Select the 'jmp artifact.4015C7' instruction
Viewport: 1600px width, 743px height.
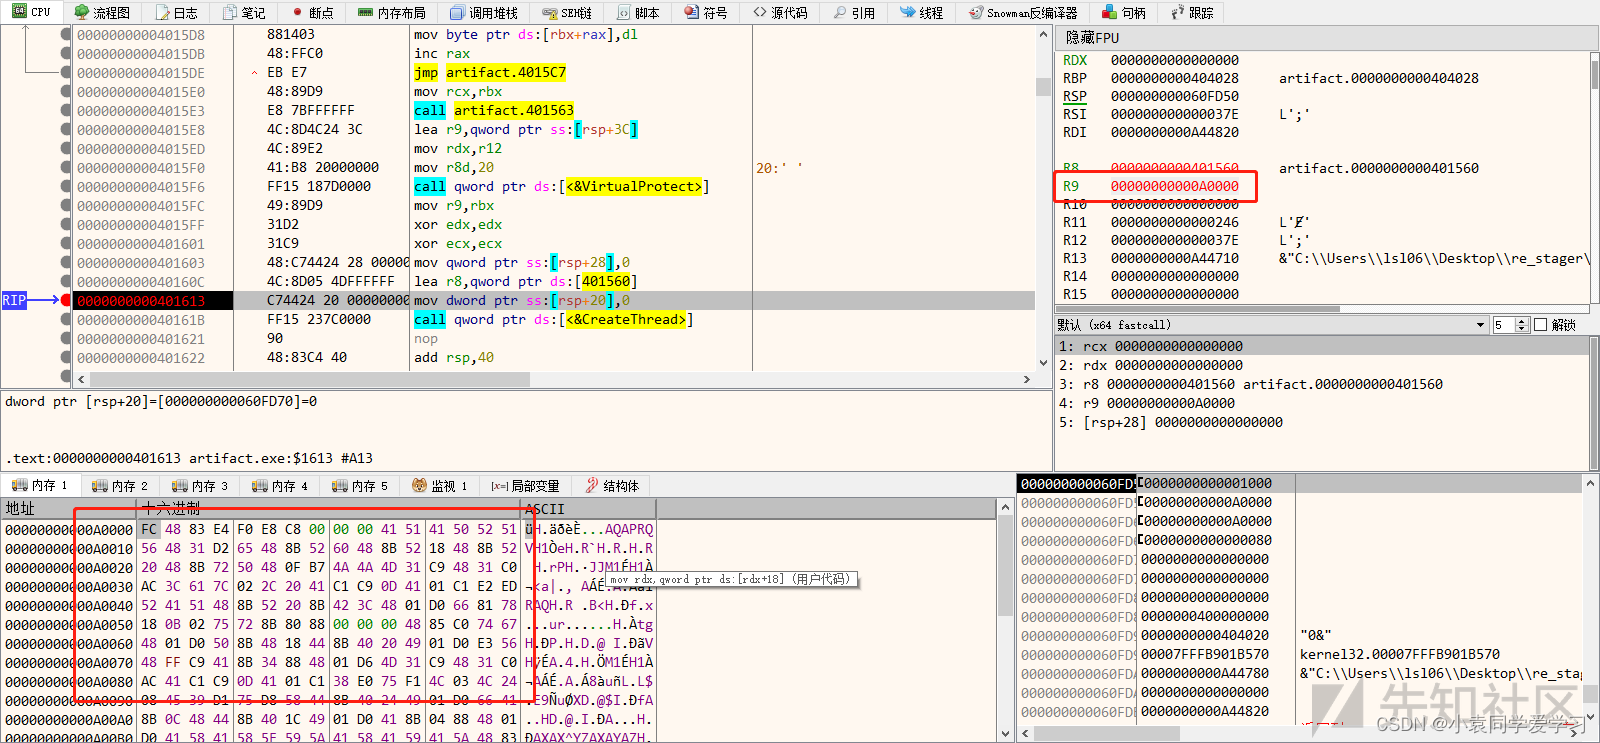click(490, 72)
